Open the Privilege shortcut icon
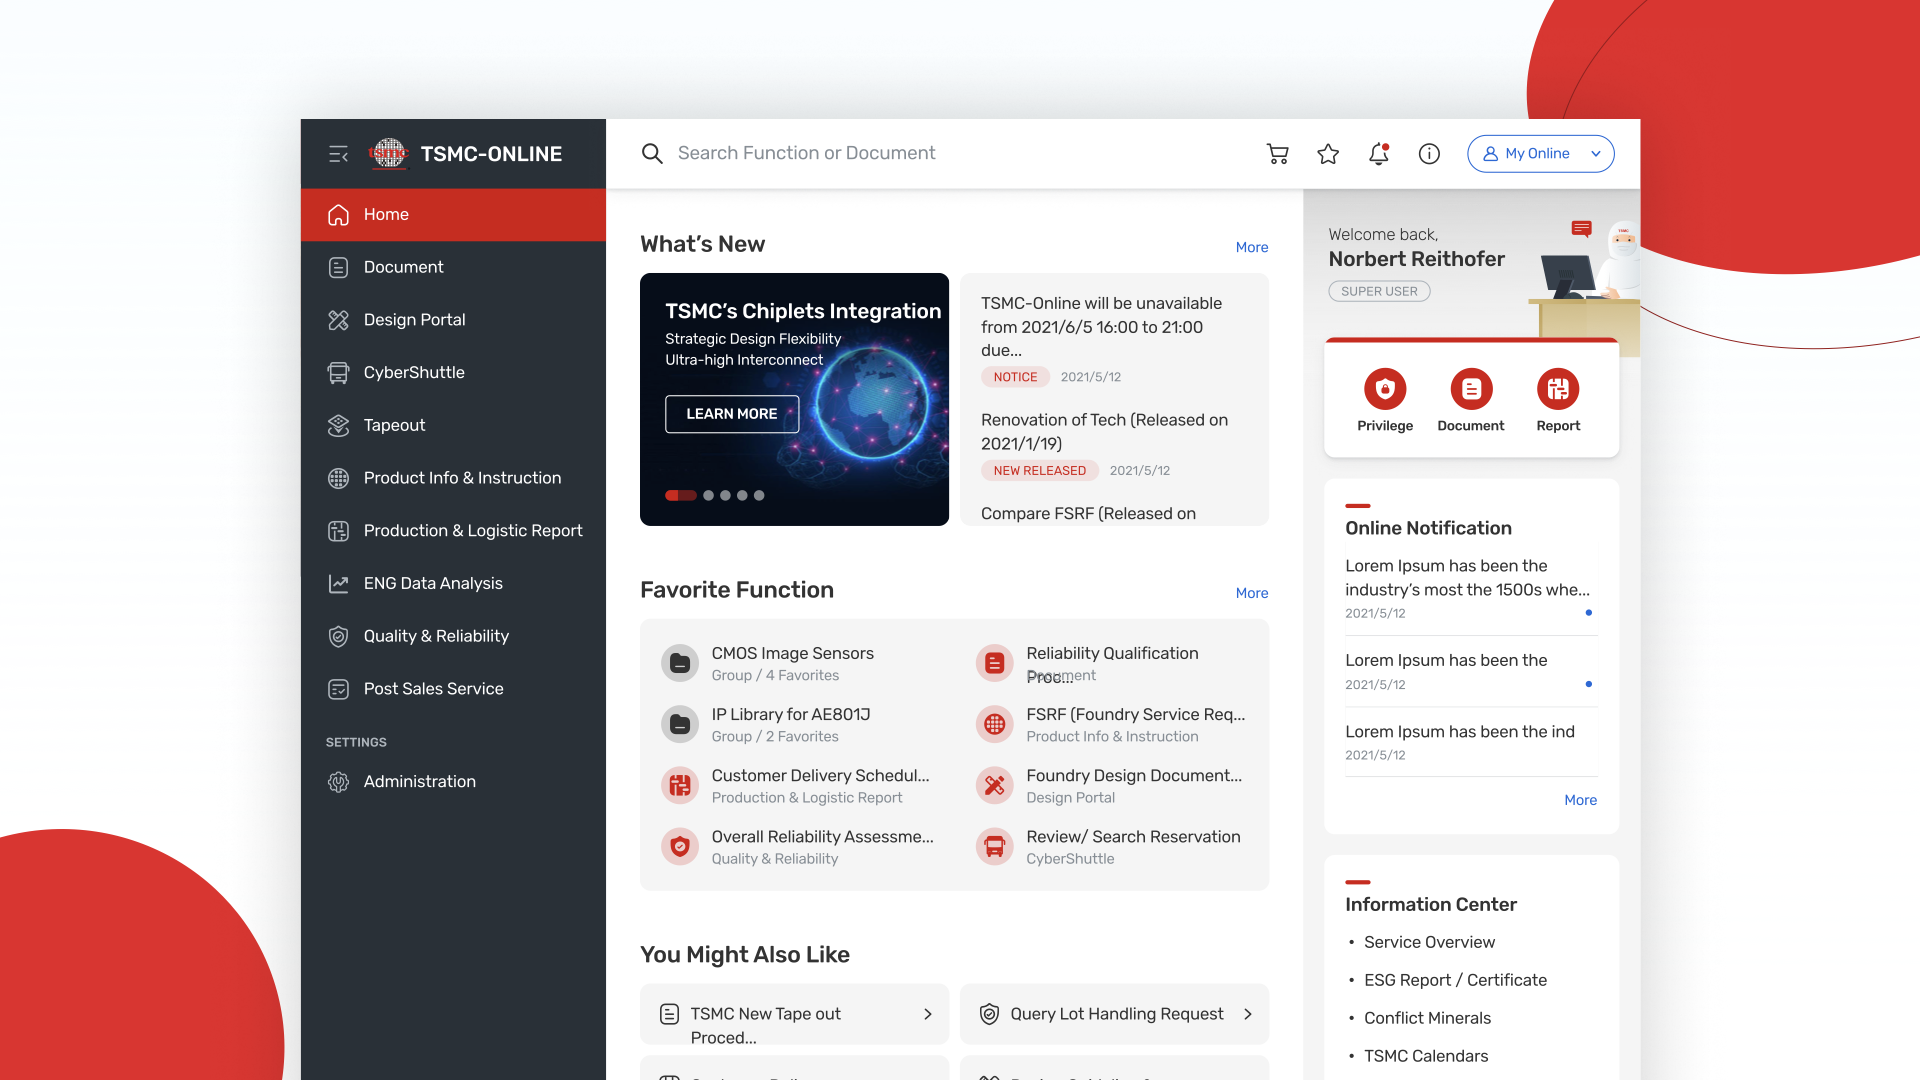This screenshot has width=1920, height=1080. [1385, 389]
